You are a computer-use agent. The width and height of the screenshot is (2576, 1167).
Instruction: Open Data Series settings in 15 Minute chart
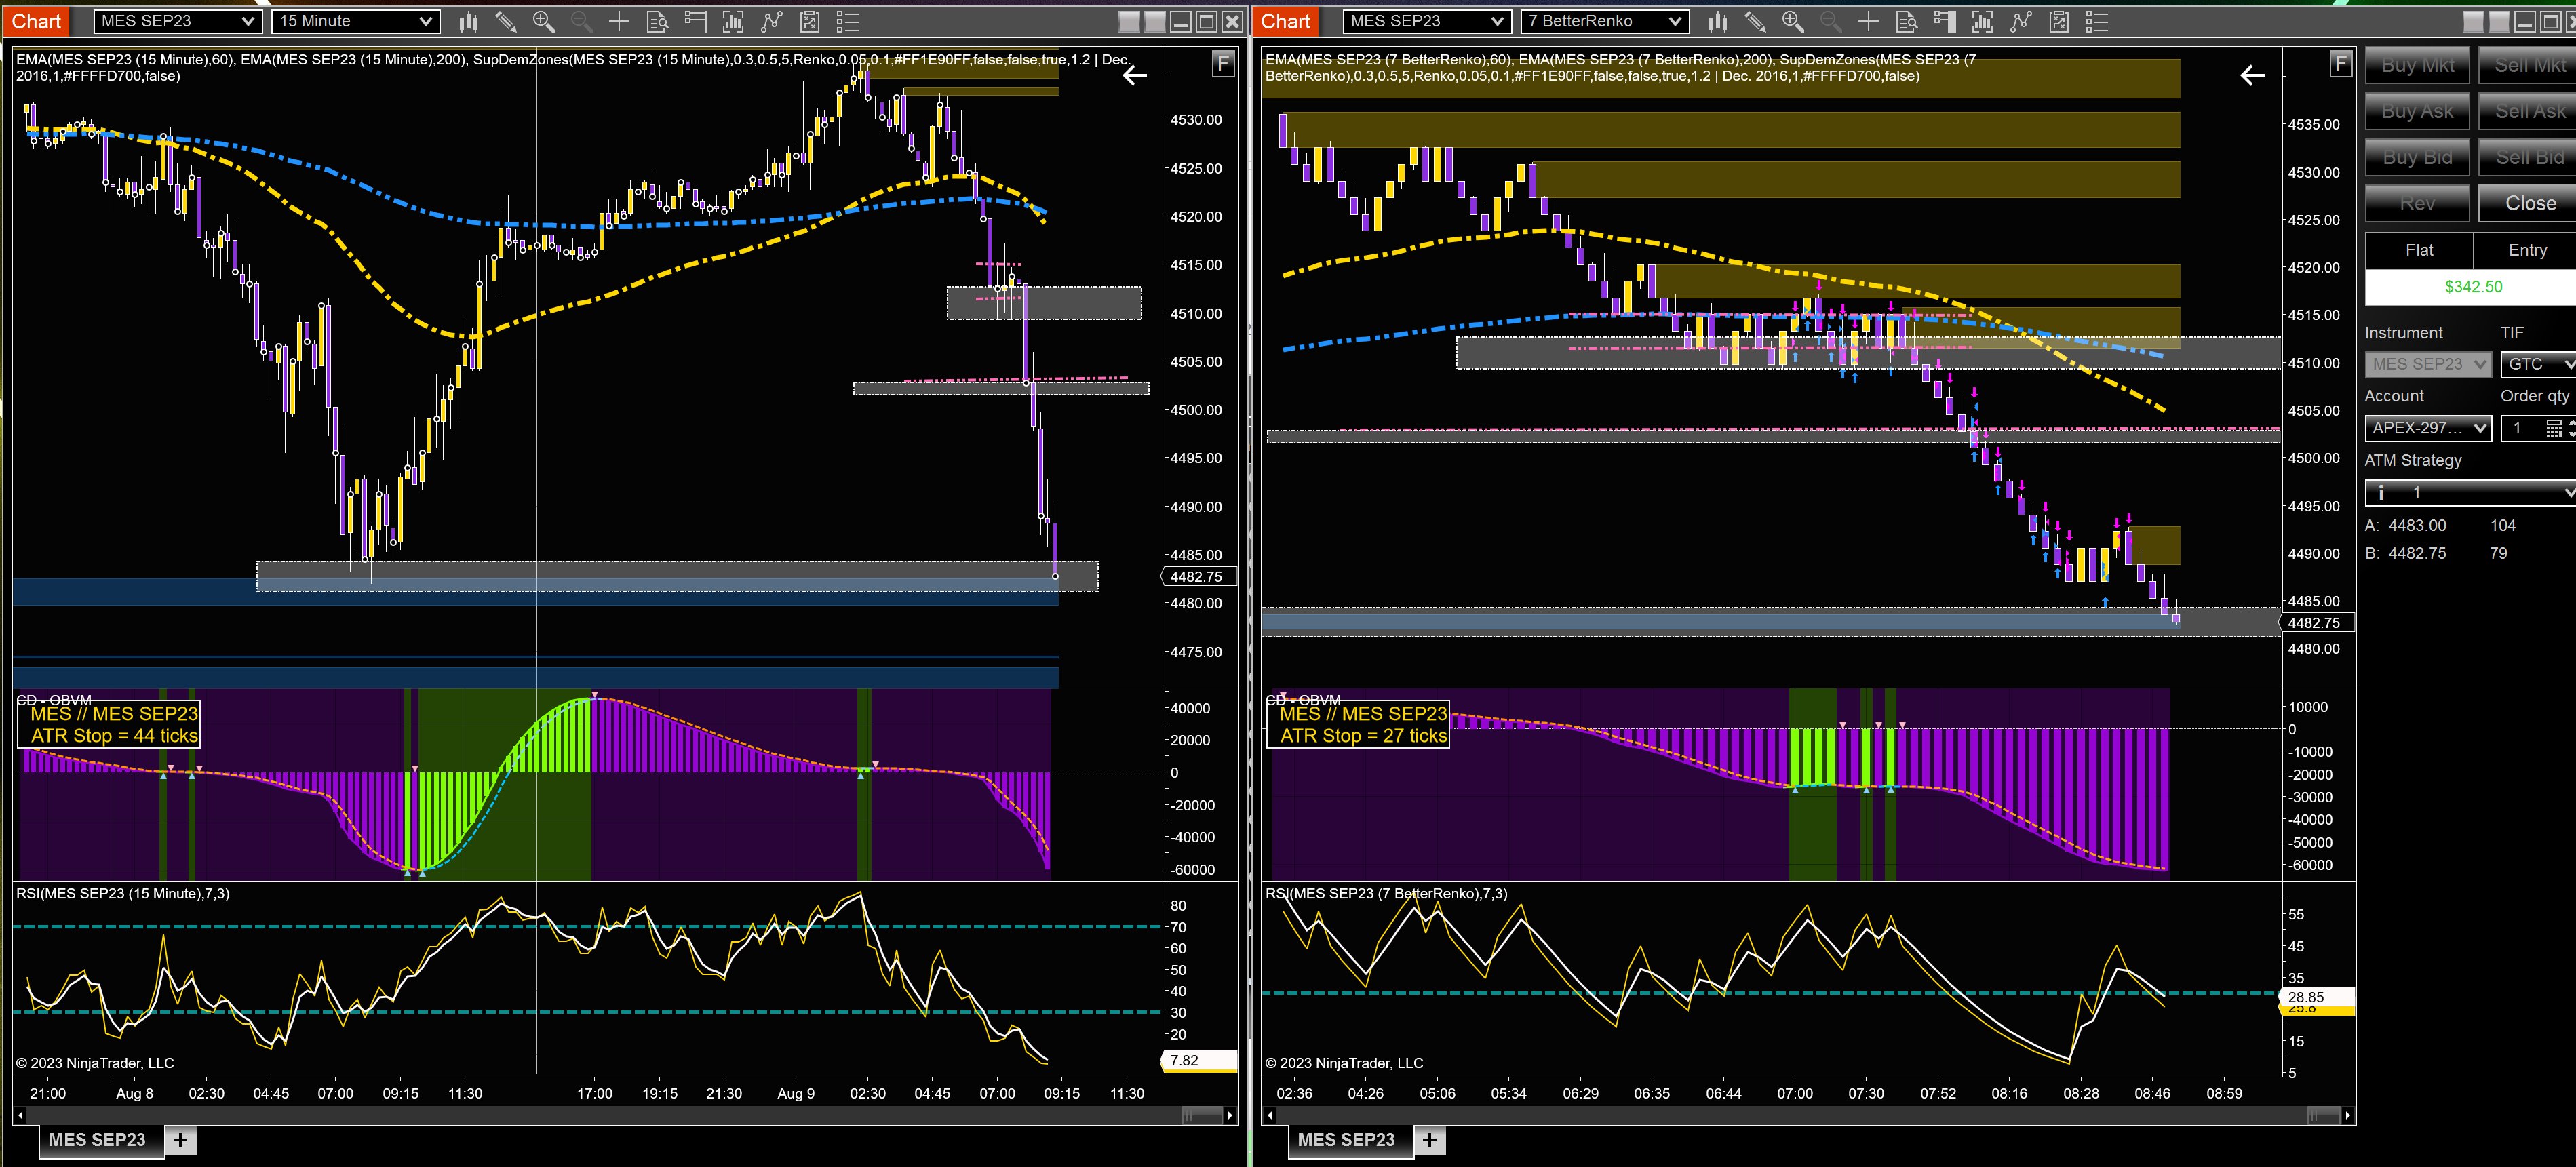[x=733, y=21]
